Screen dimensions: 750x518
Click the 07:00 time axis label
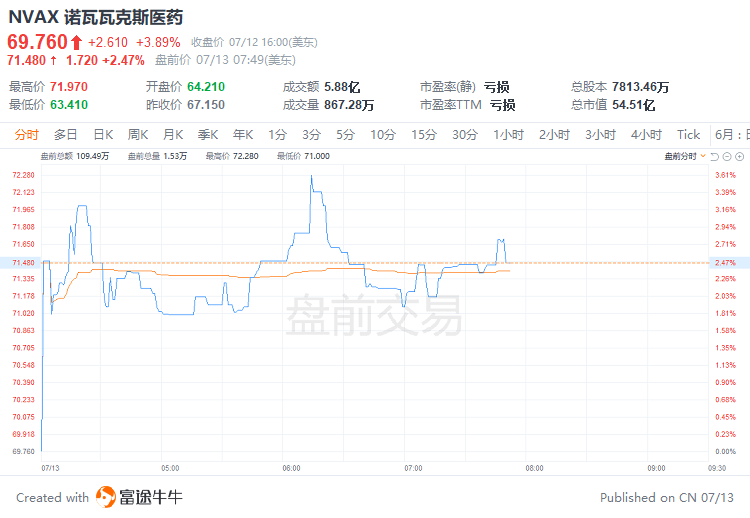coord(413,468)
